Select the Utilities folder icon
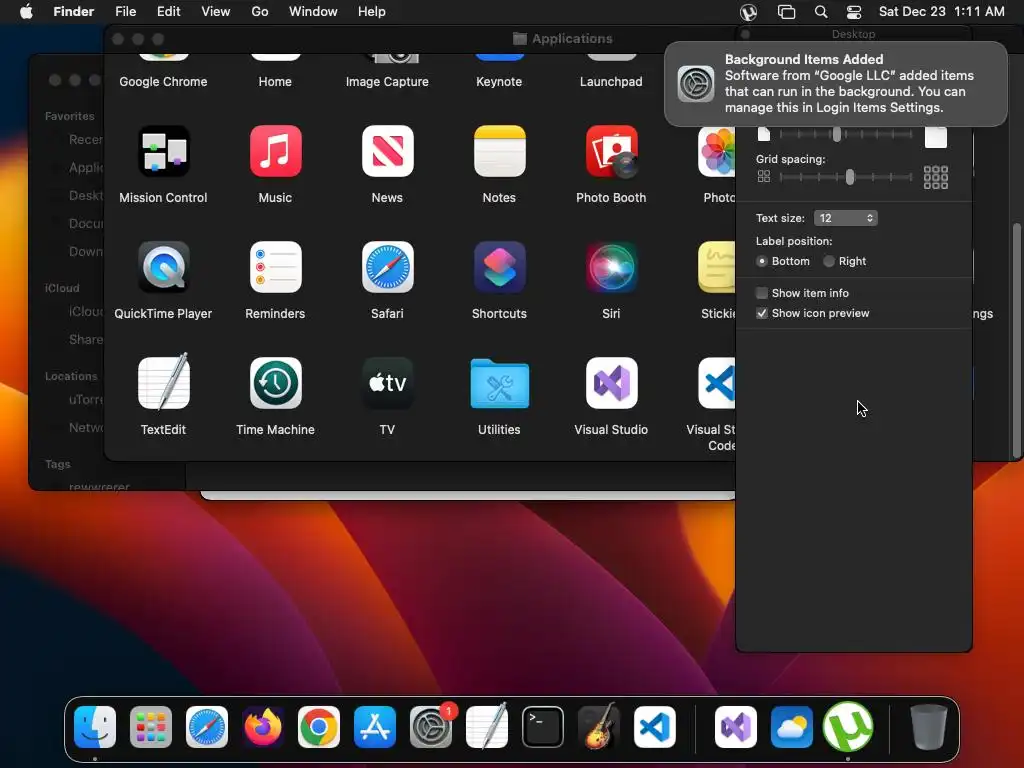This screenshot has height=768, width=1024. pyautogui.click(x=499, y=383)
